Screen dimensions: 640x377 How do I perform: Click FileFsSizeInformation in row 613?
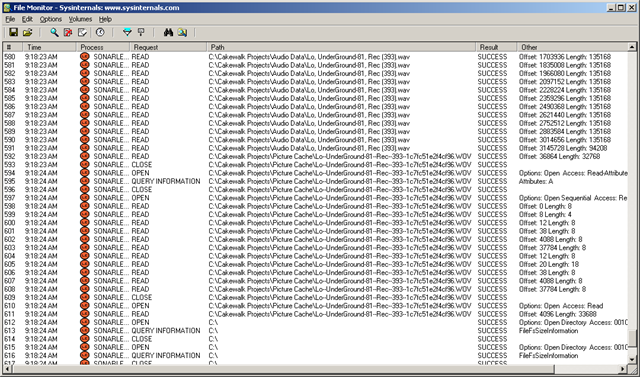click(x=548, y=331)
